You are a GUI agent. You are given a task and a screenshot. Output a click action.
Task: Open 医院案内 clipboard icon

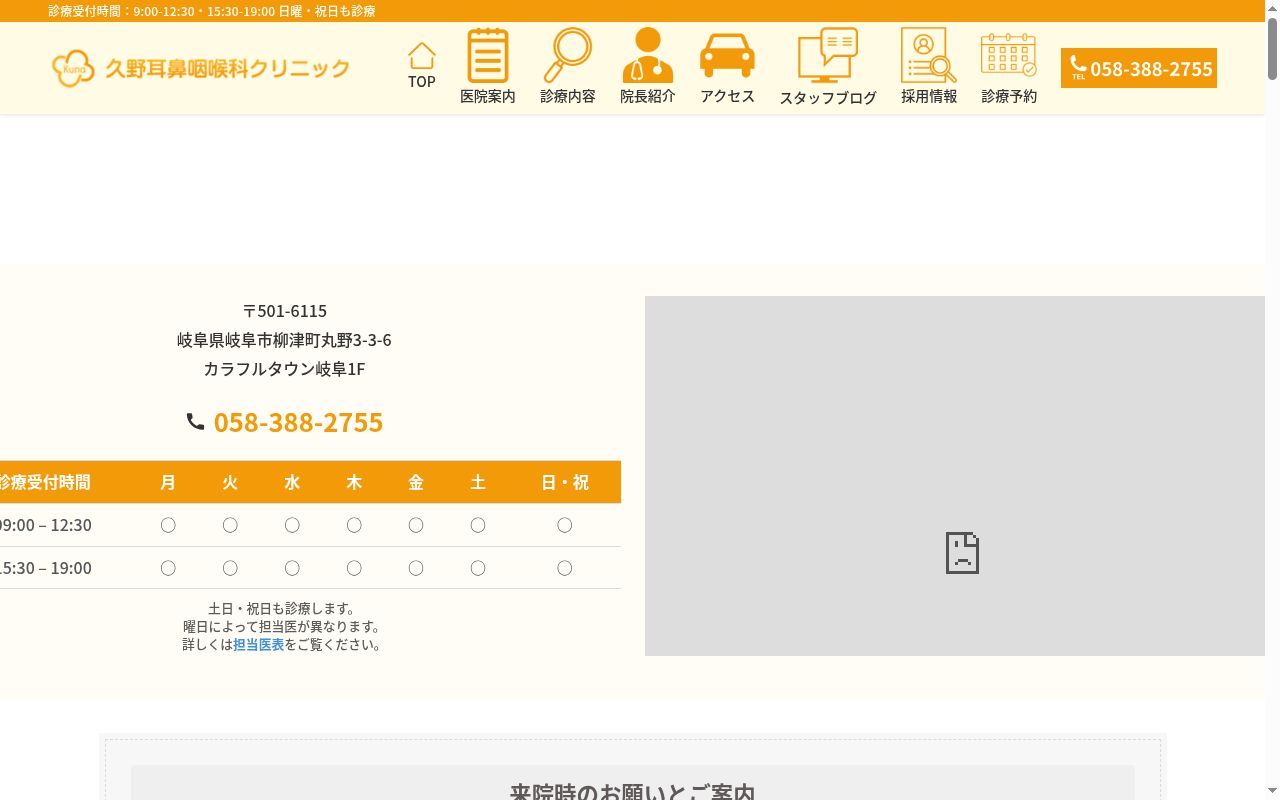tap(488, 55)
